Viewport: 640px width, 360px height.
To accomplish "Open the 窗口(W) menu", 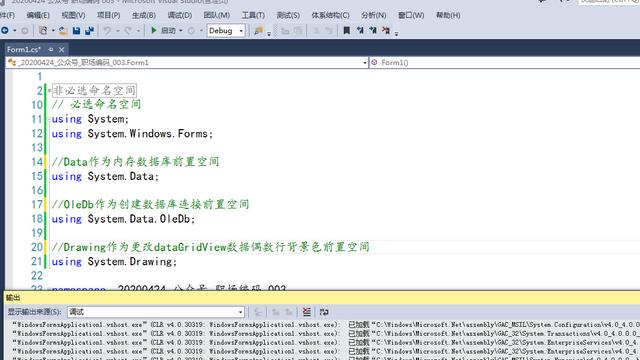I will point(411,15).
